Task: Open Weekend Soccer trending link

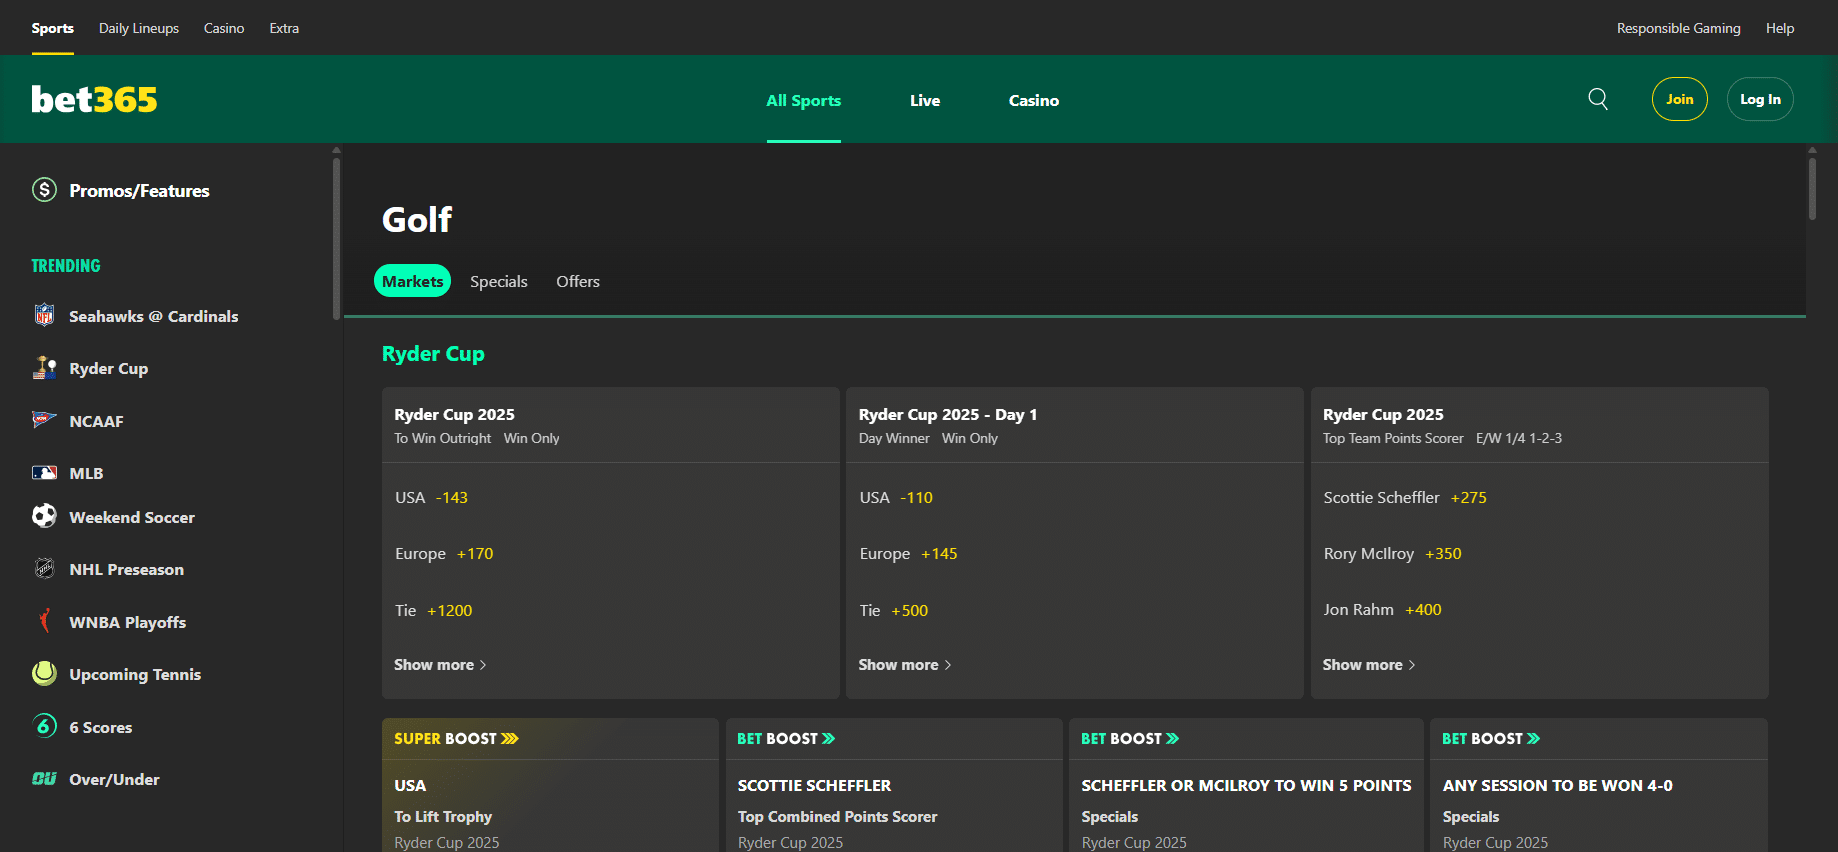Action: [x=132, y=517]
